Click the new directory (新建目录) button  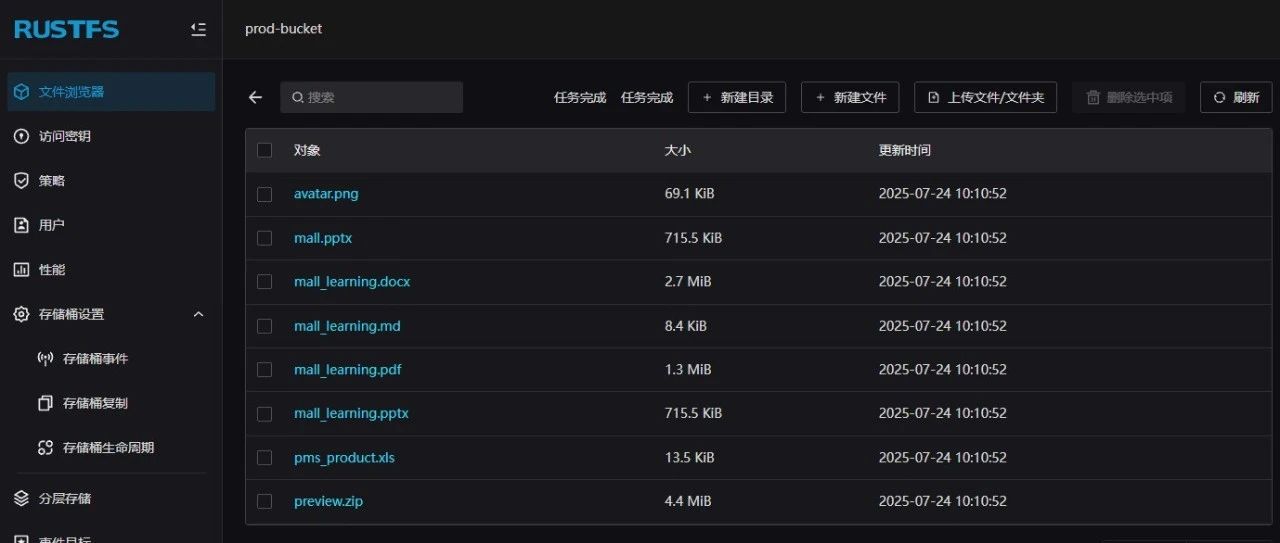coord(737,97)
